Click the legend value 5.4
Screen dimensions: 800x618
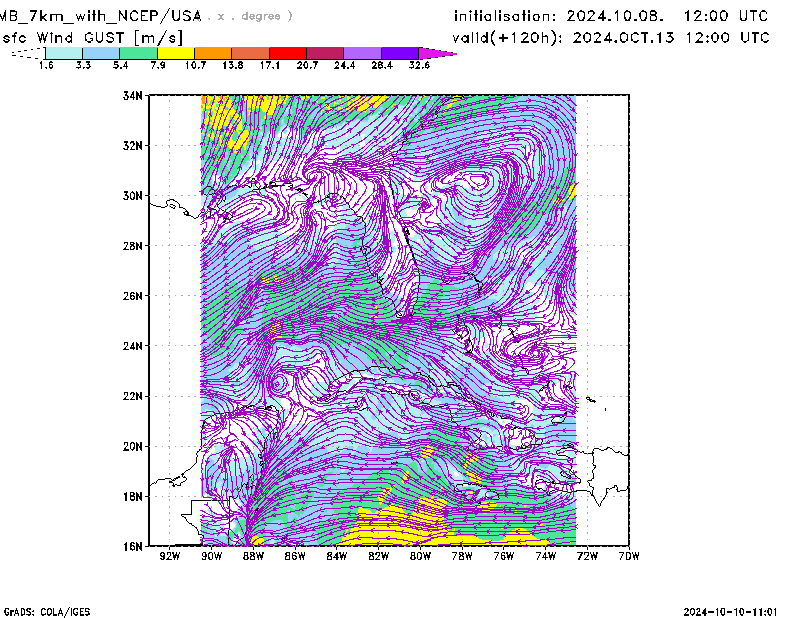coord(120,65)
